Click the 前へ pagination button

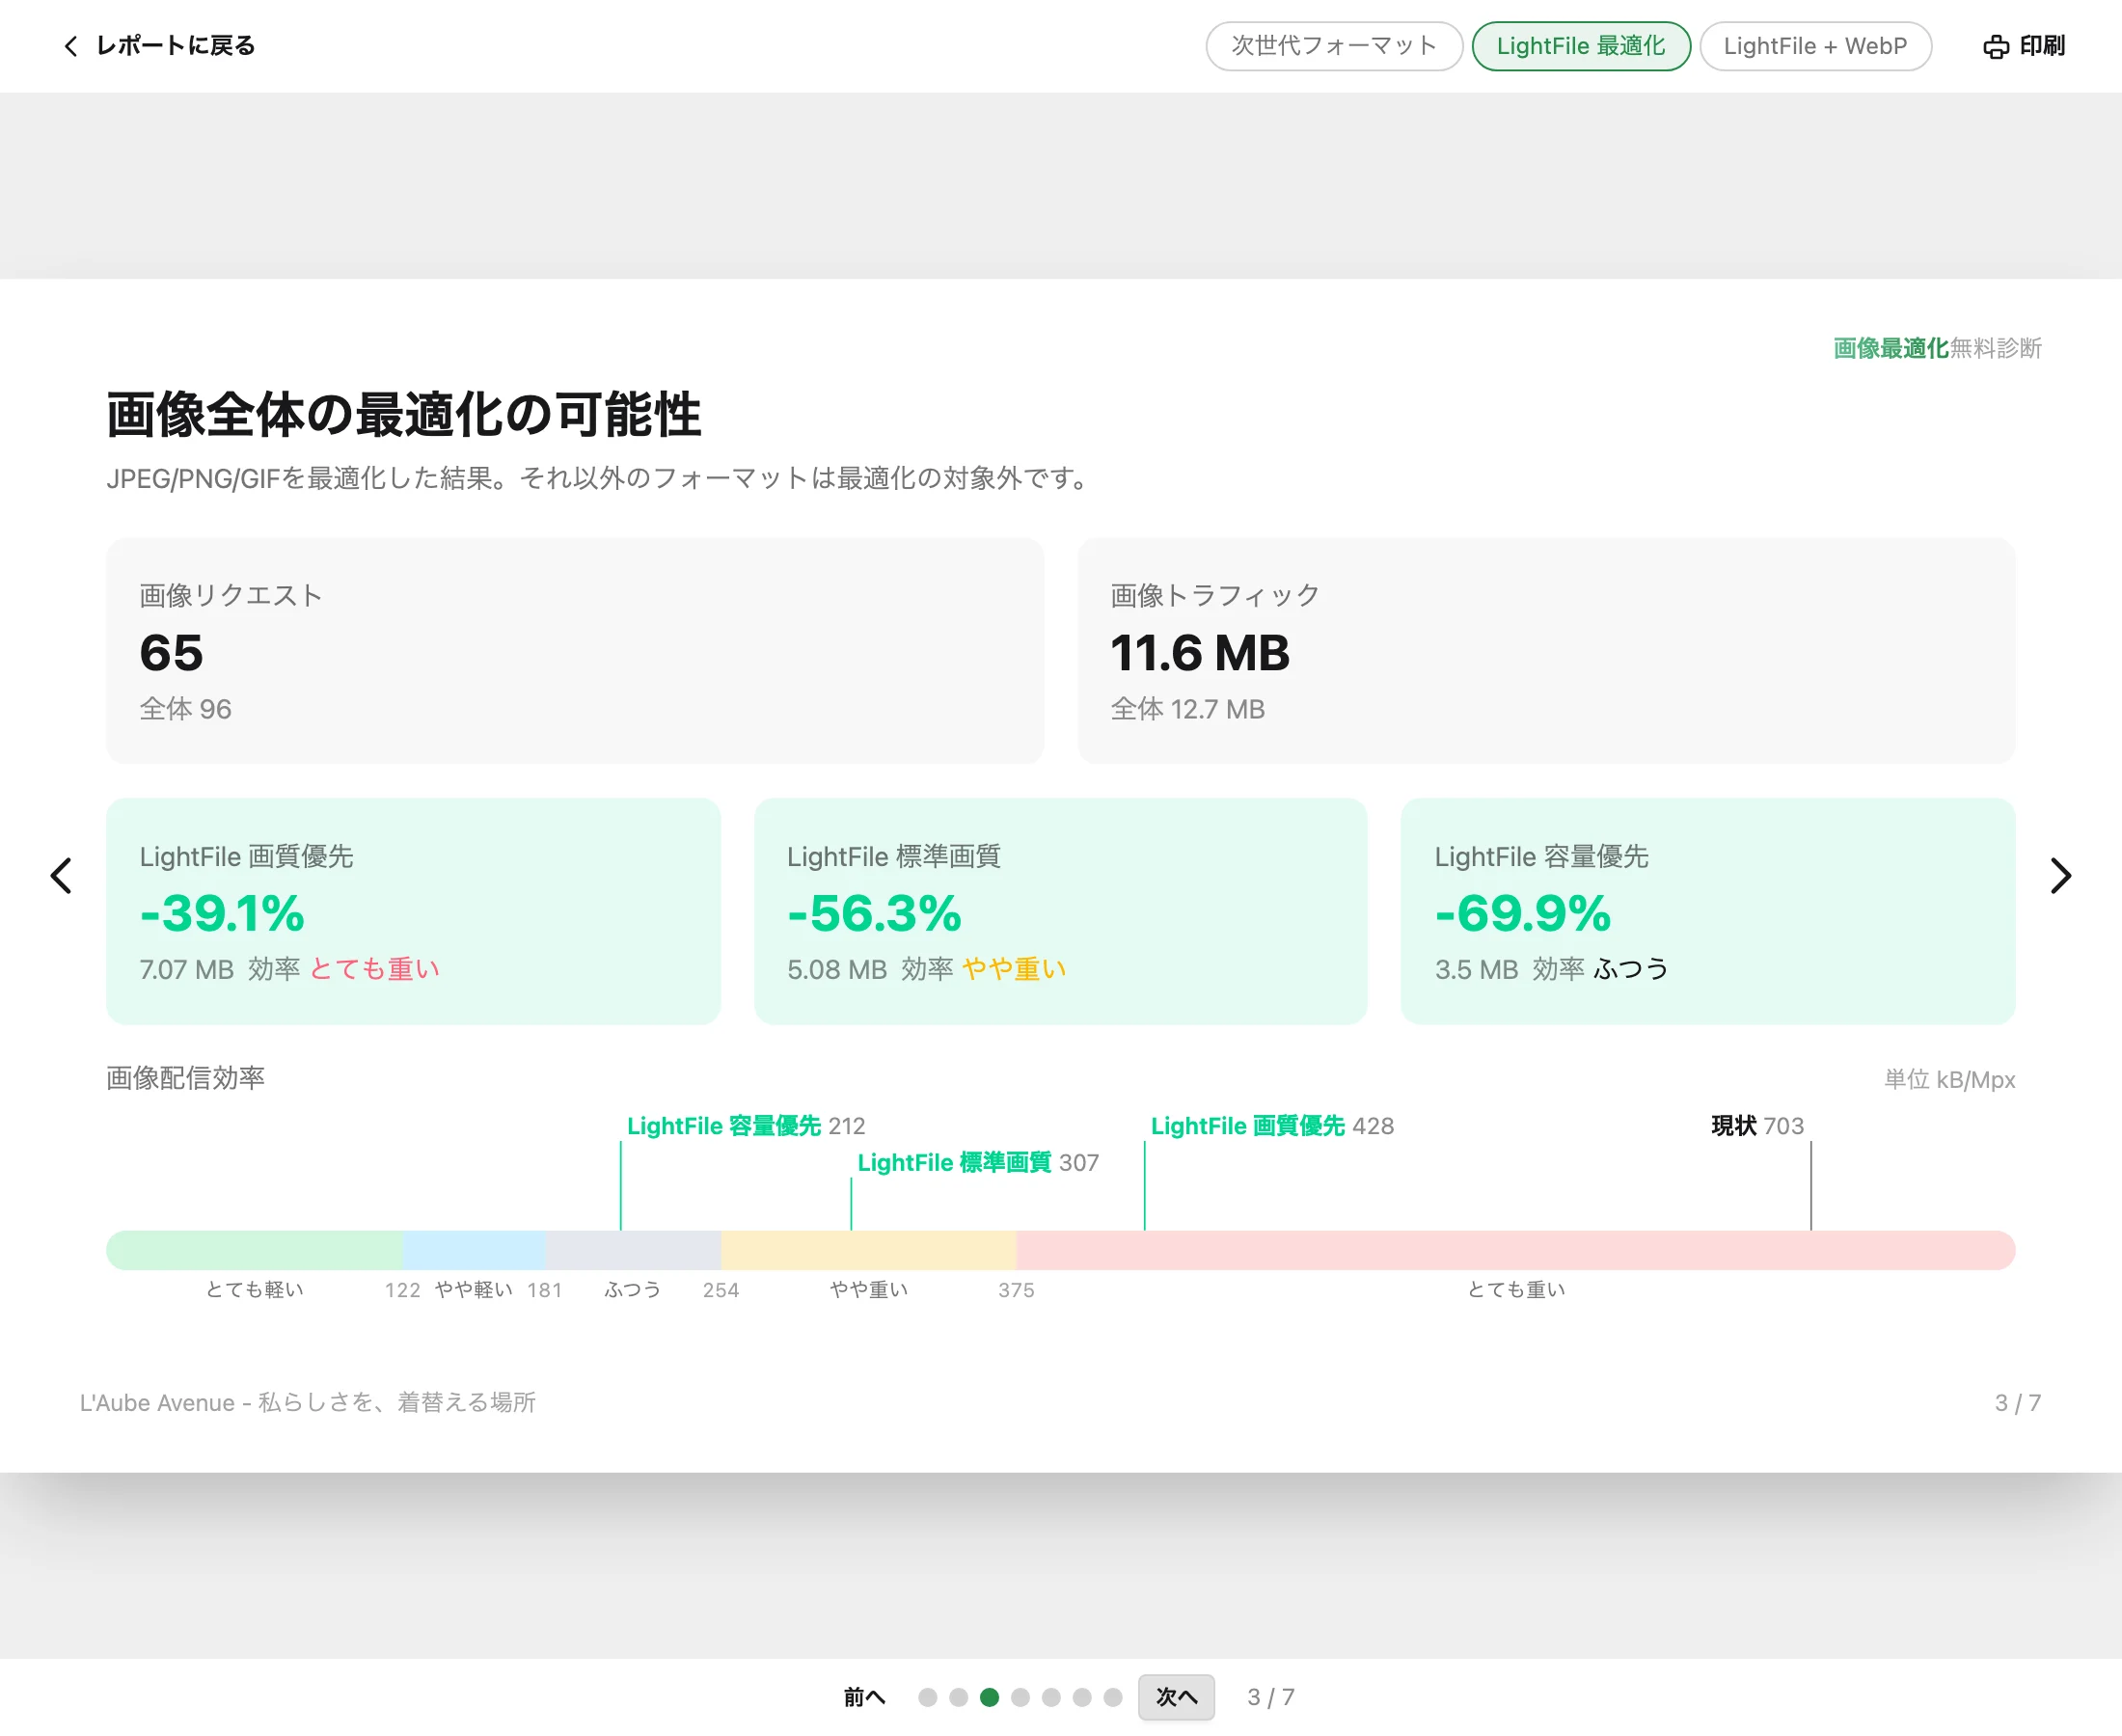[864, 1697]
